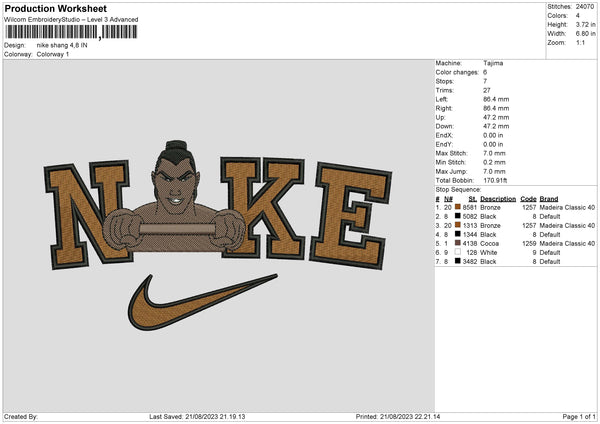The width and height of the screenshot is (600, 424).
Task: Click the Total Bobbin value 170.91ft
Action: [496, 180]
